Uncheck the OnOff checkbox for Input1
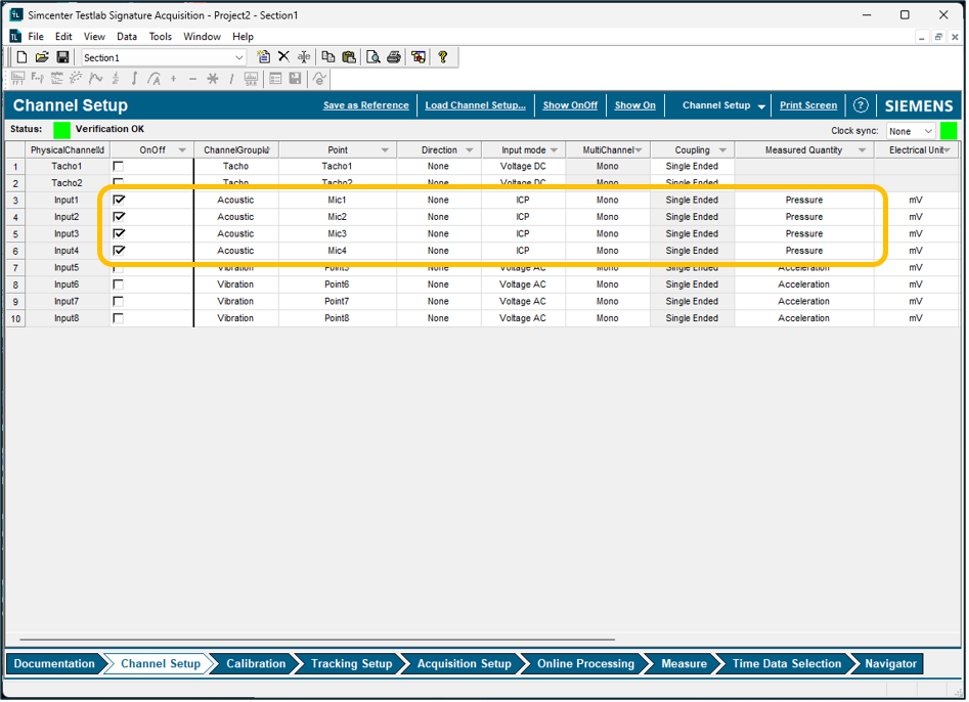This screenshot has width=969, height=702. coord(119,200)
